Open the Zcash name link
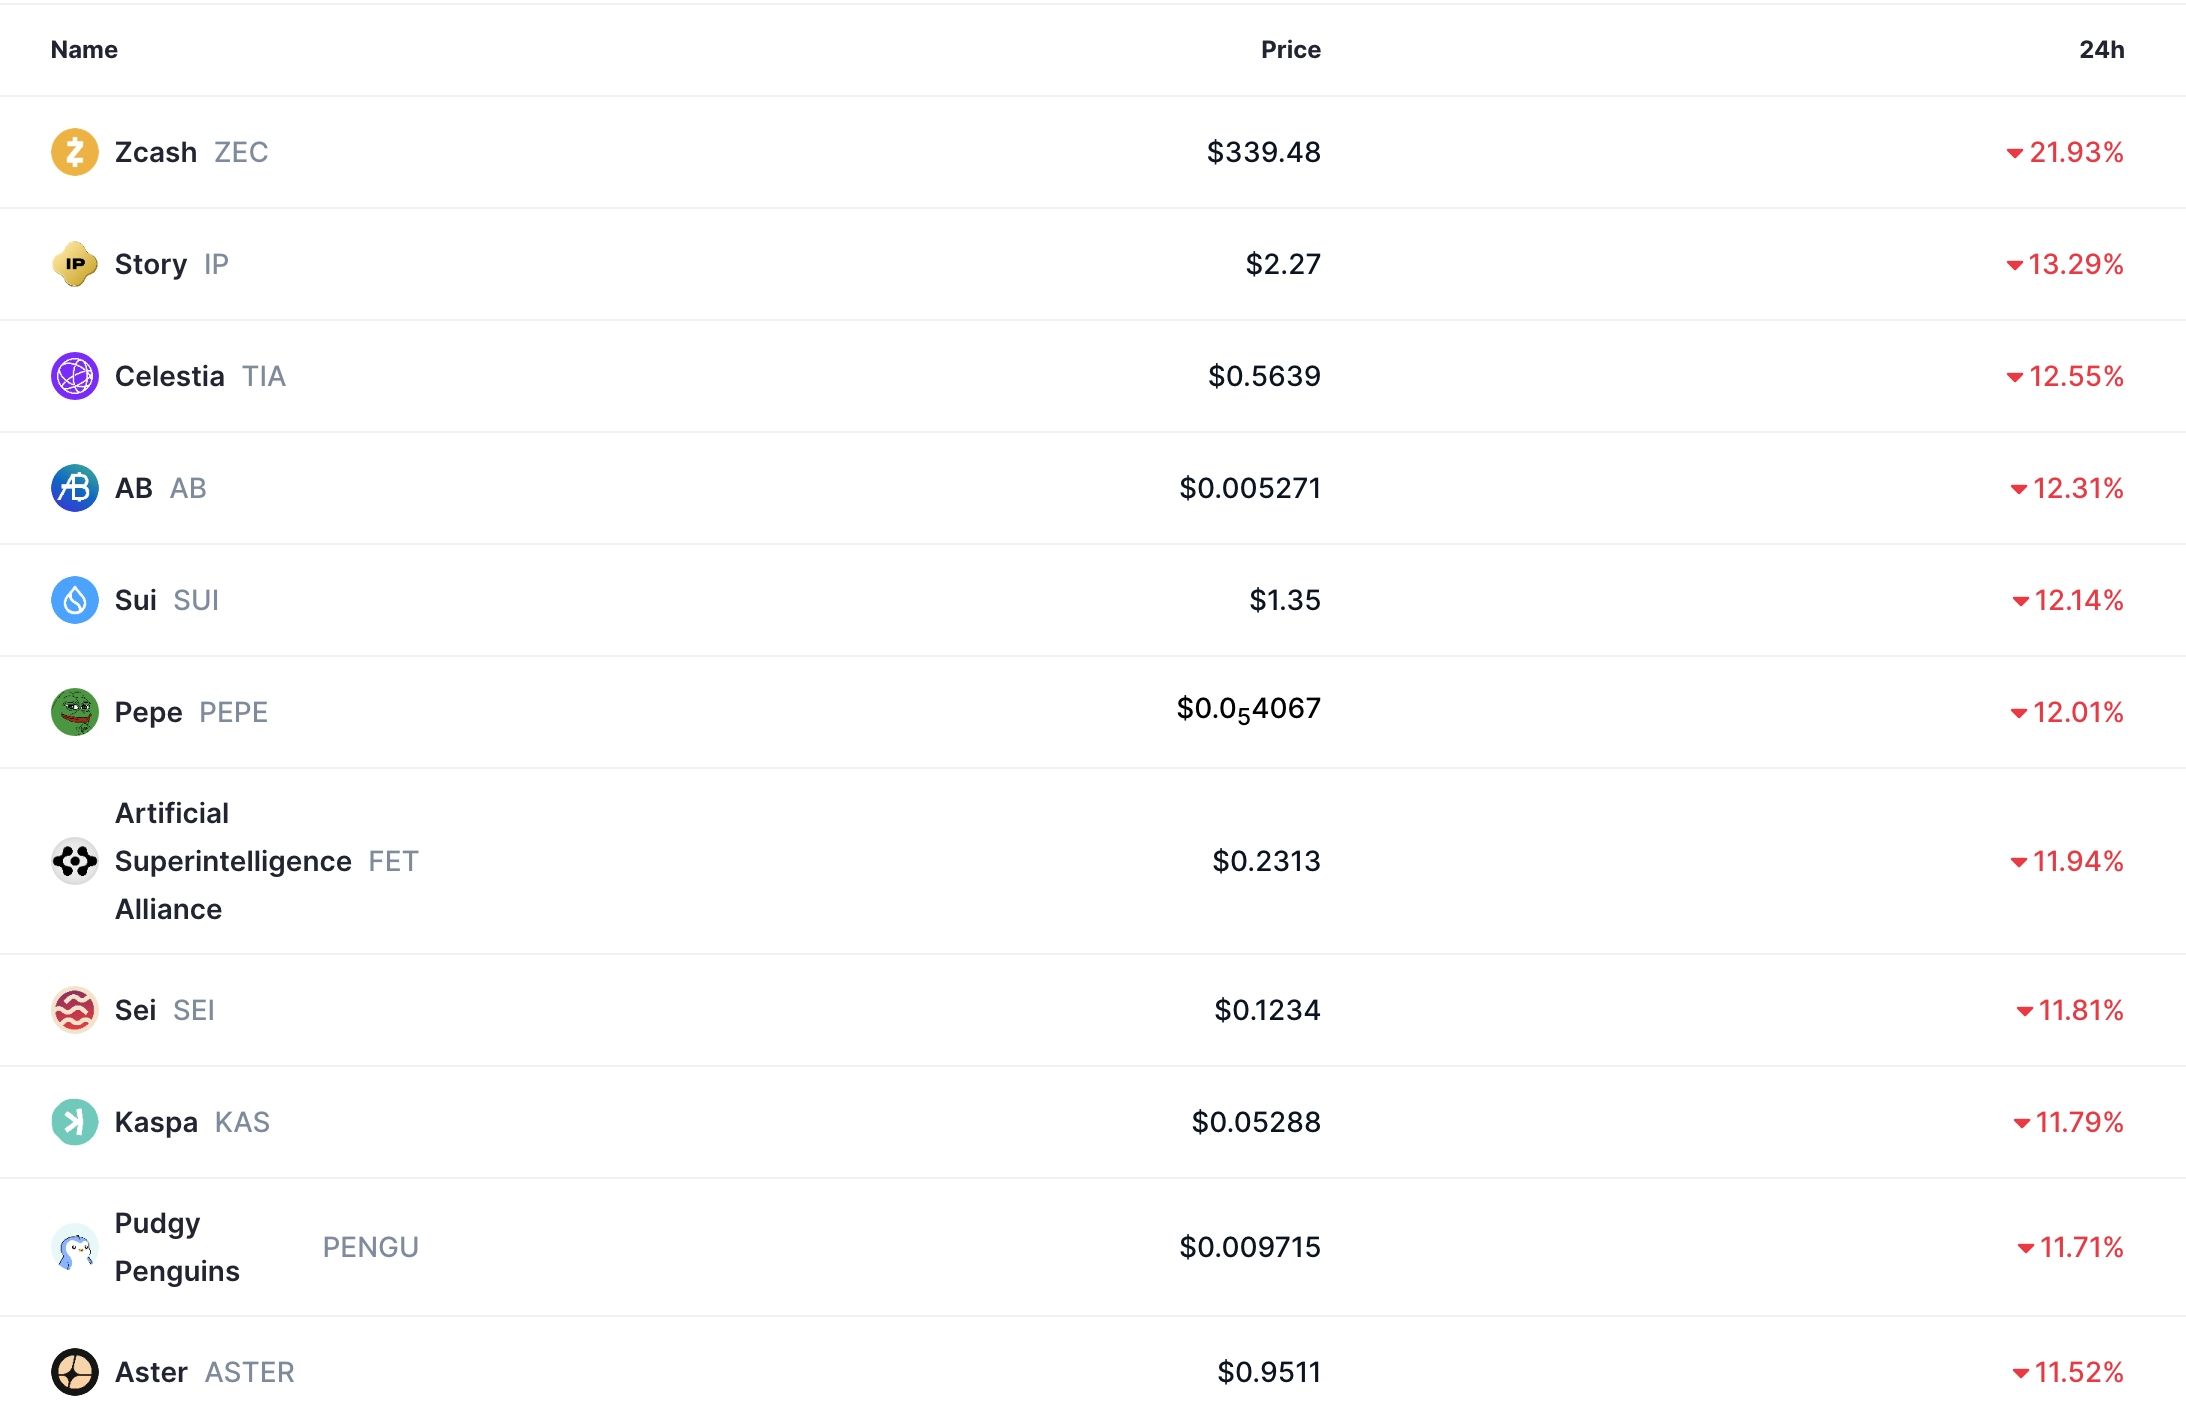 [156, 152]
